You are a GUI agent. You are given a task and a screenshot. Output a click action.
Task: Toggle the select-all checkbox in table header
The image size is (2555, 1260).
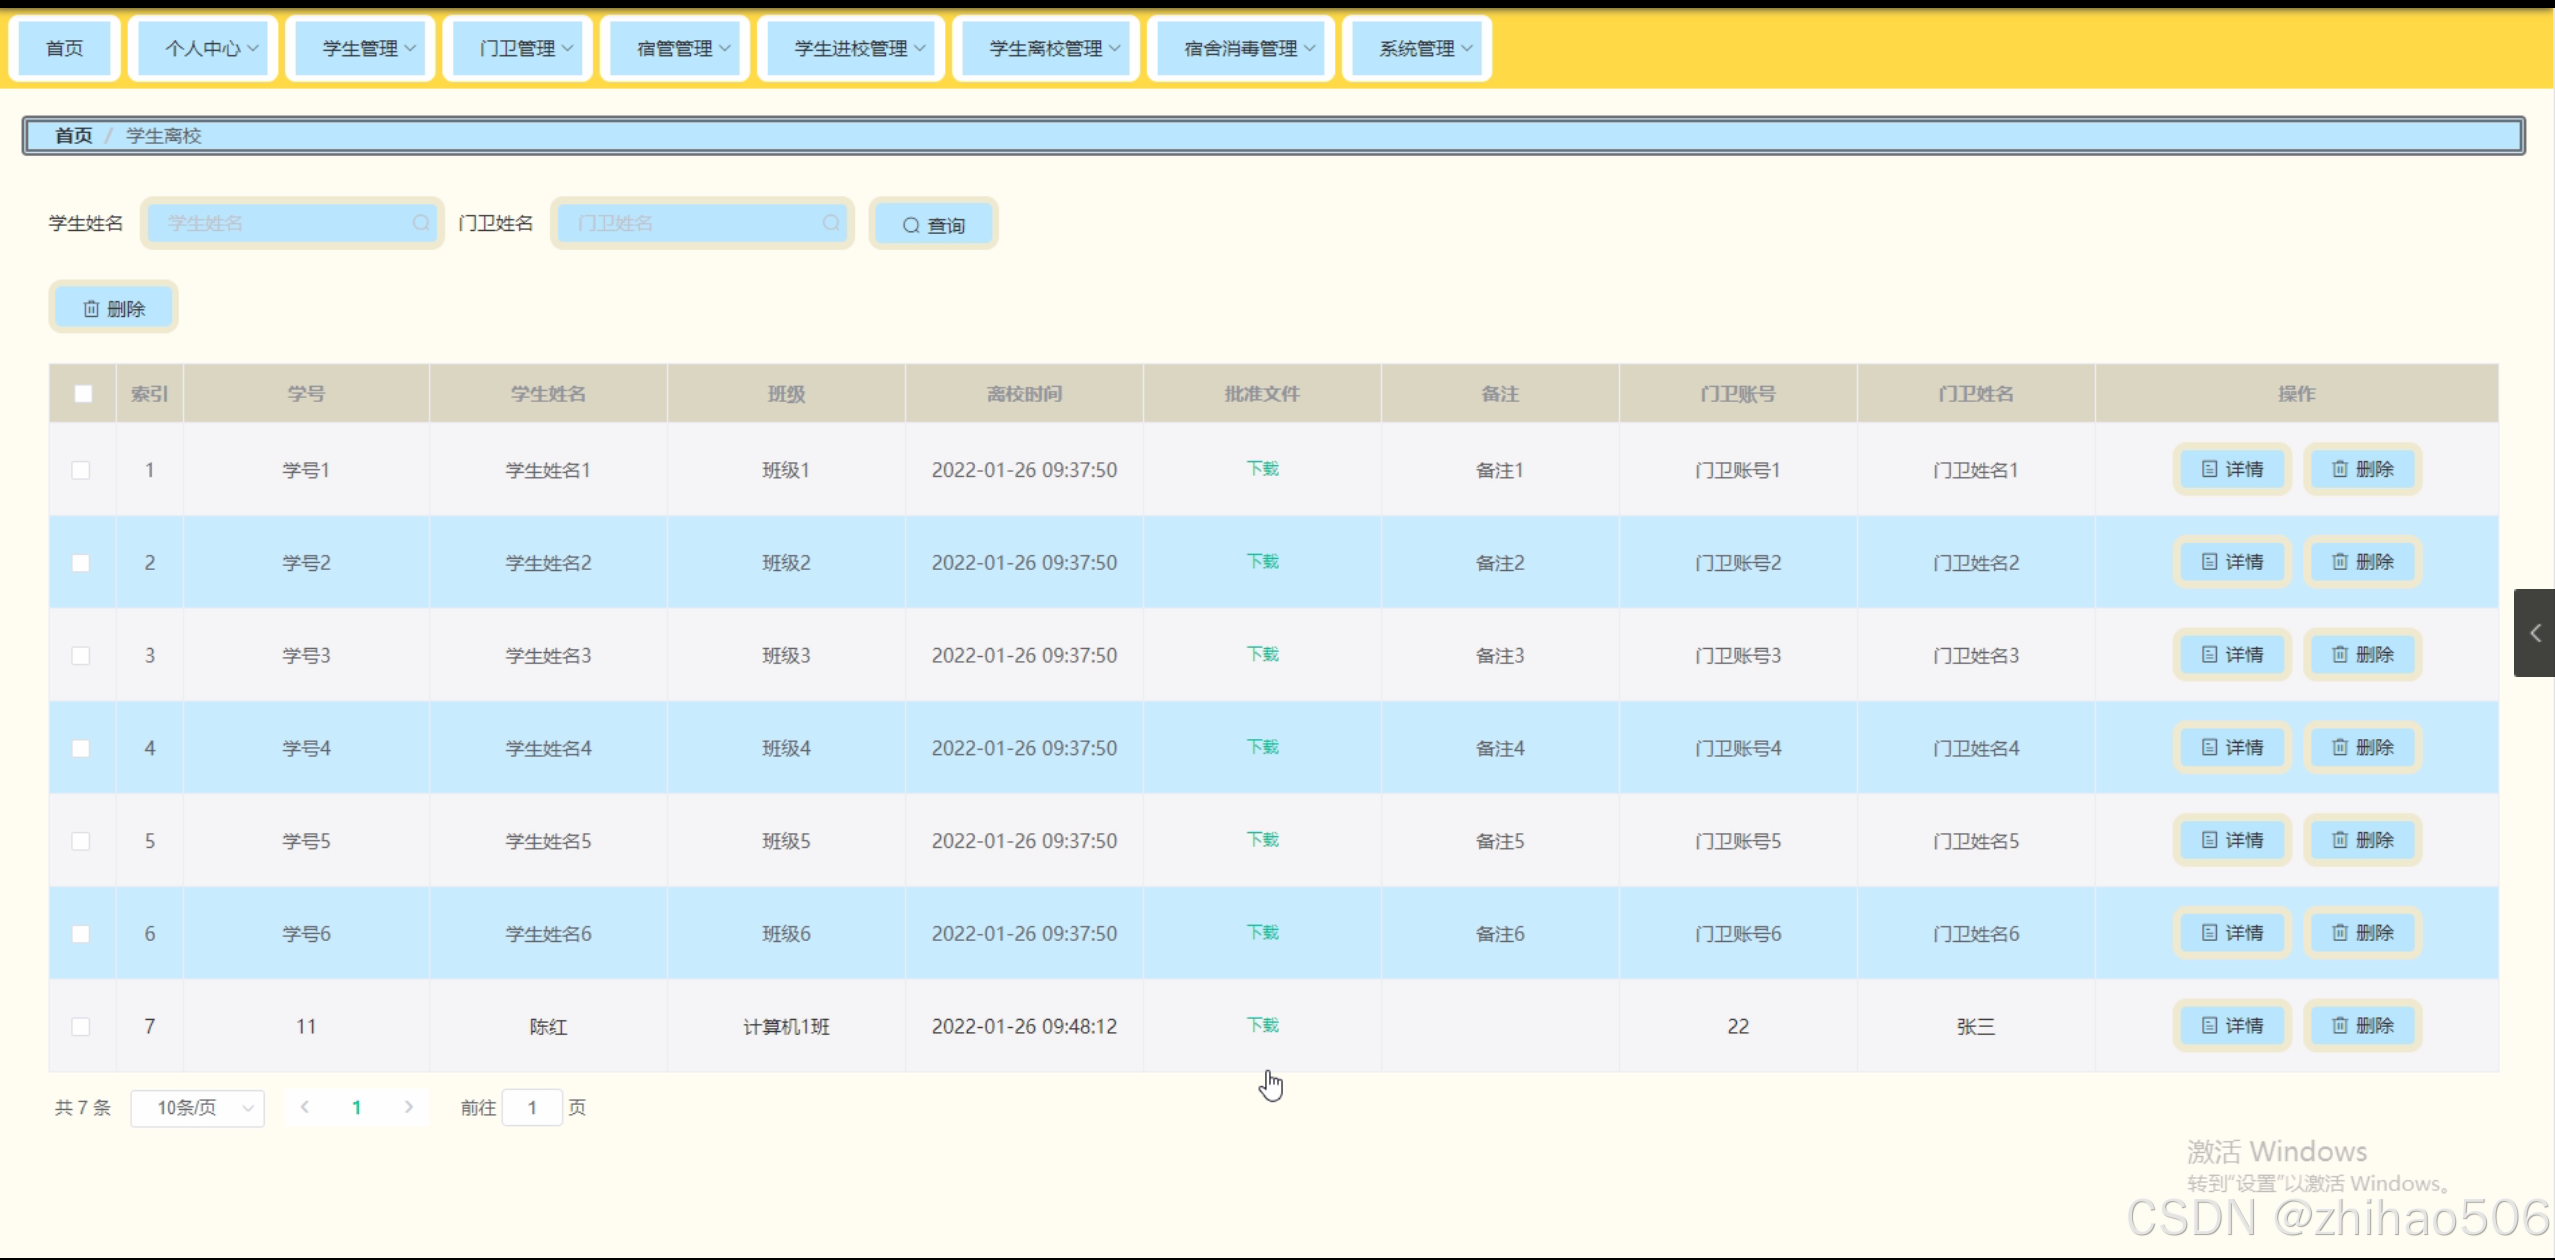(83, 393)
